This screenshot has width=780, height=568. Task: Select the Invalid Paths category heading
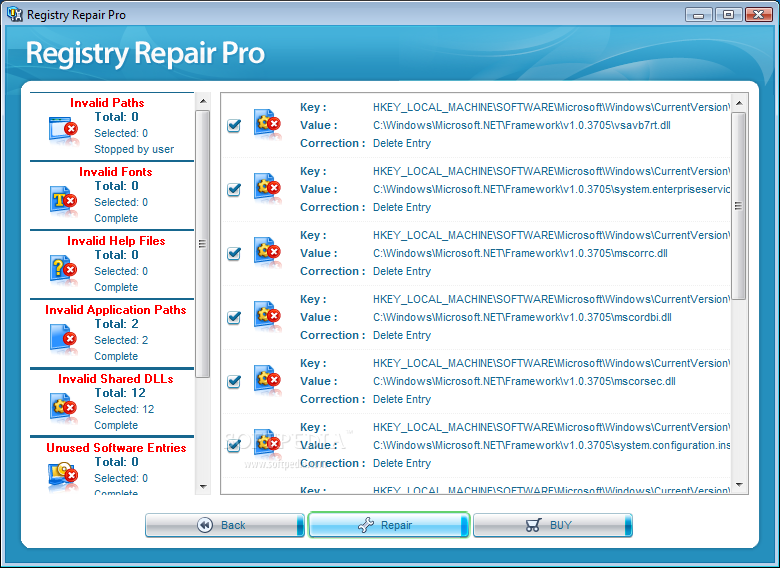pos(107,103)
